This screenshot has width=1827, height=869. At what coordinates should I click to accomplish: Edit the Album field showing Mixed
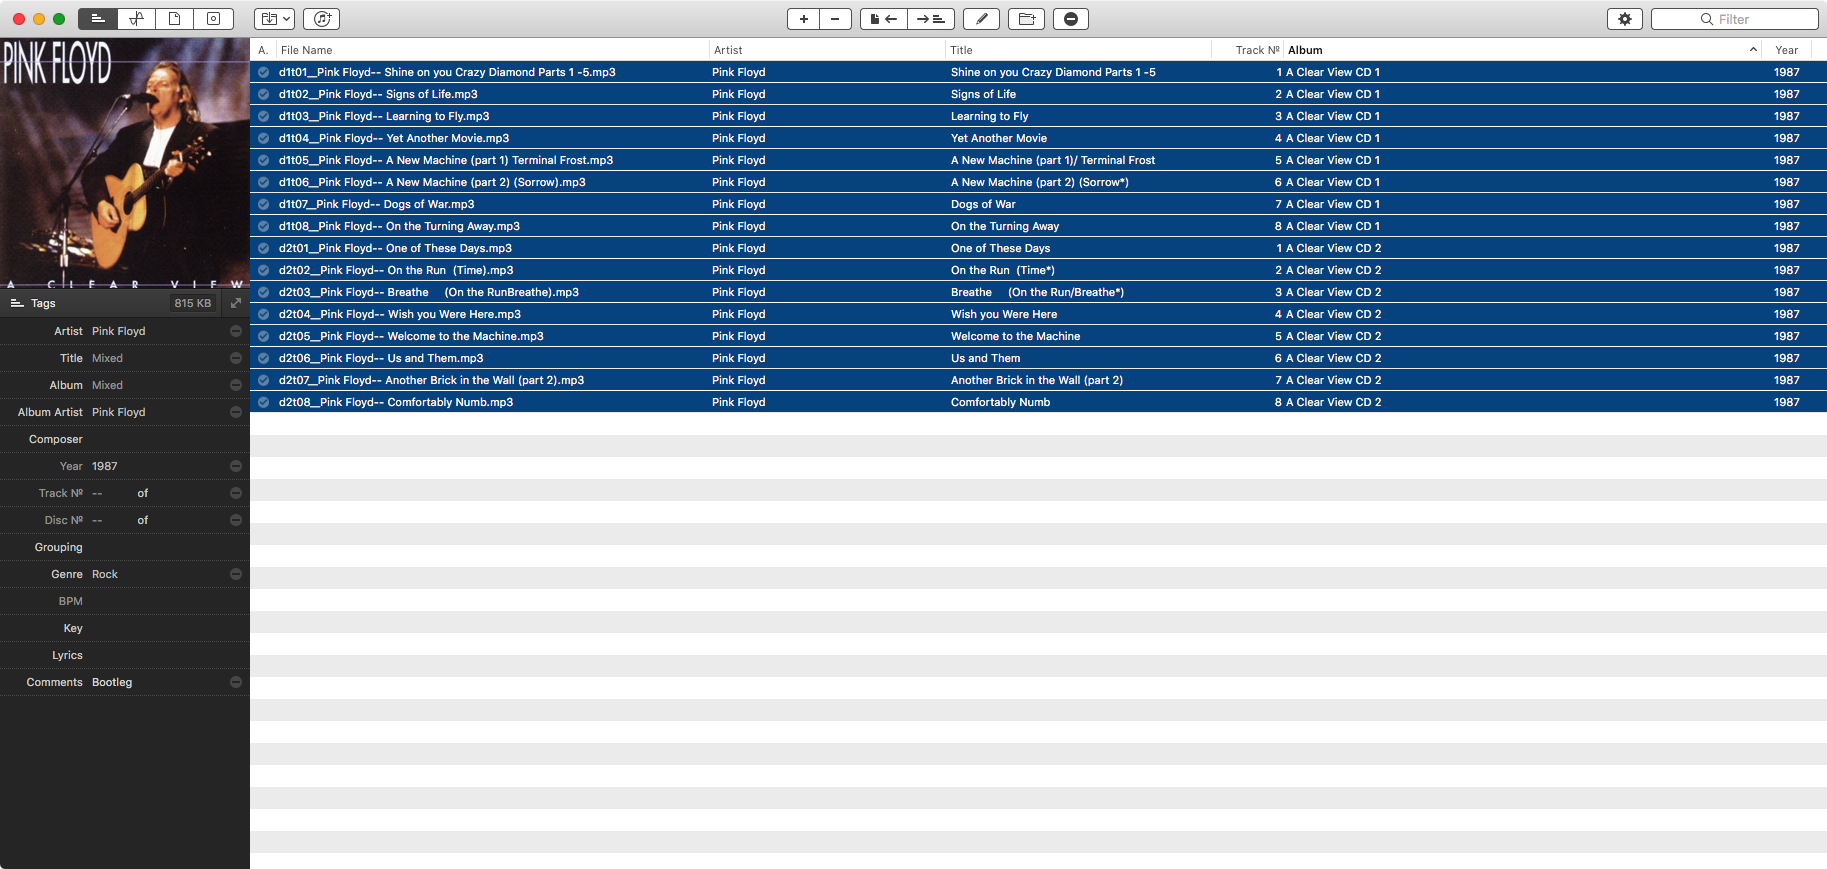coord(158,385)
